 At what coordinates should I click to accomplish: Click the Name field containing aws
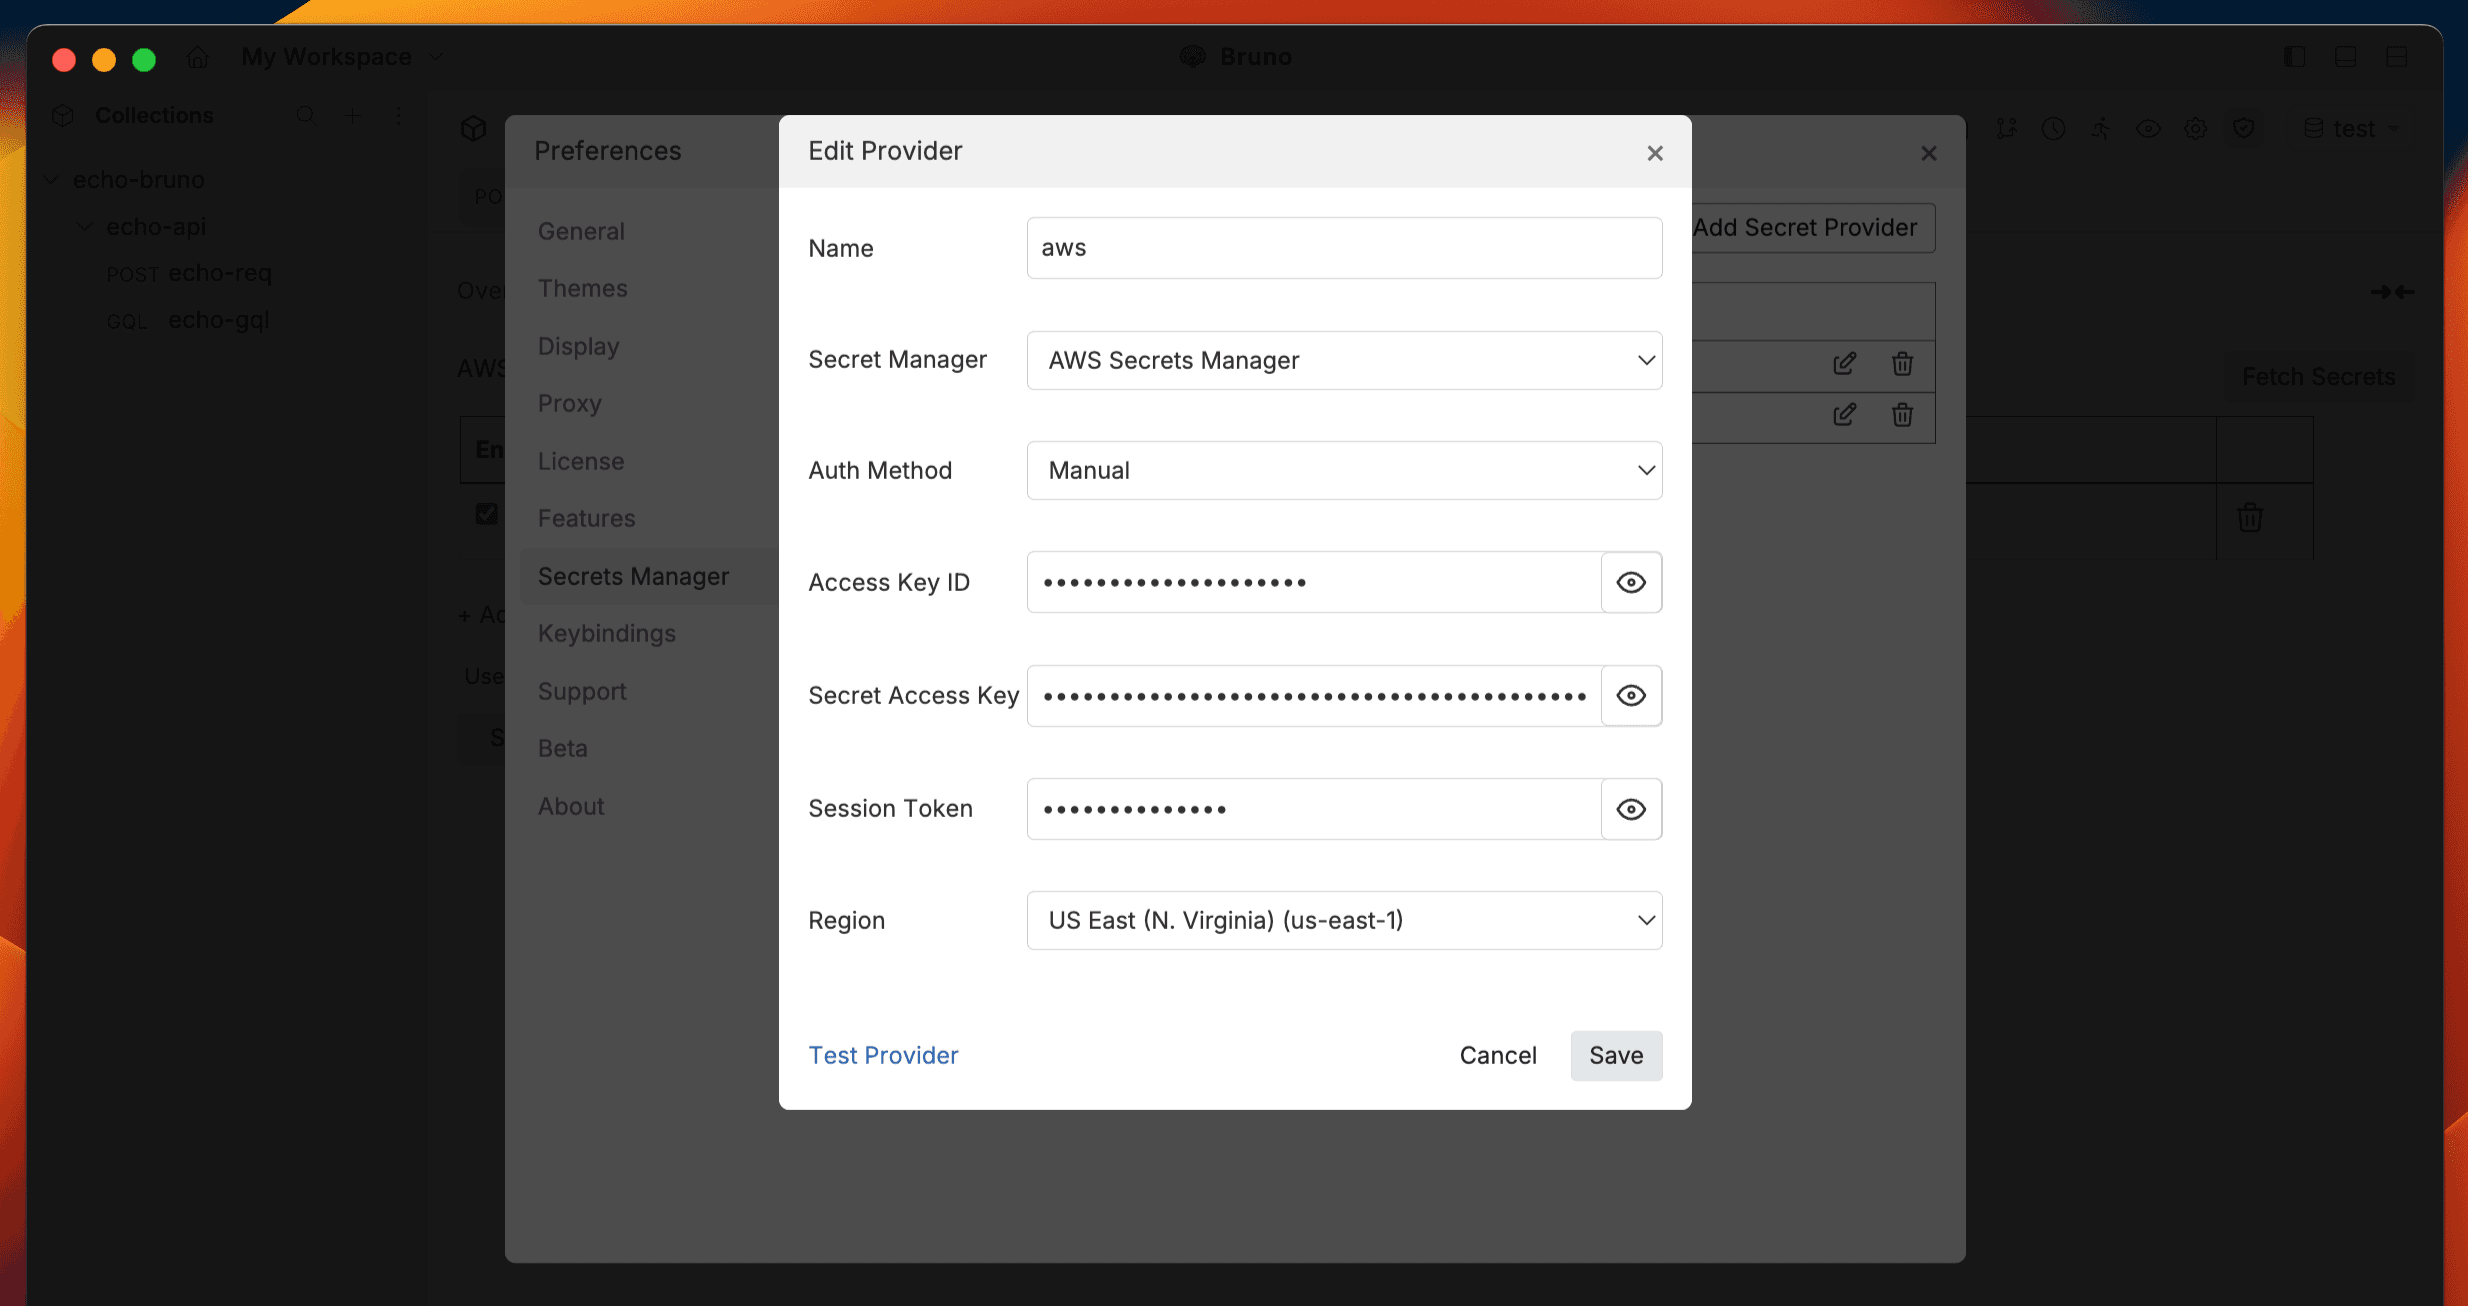pyautogui.click(x=1342, y=248)
